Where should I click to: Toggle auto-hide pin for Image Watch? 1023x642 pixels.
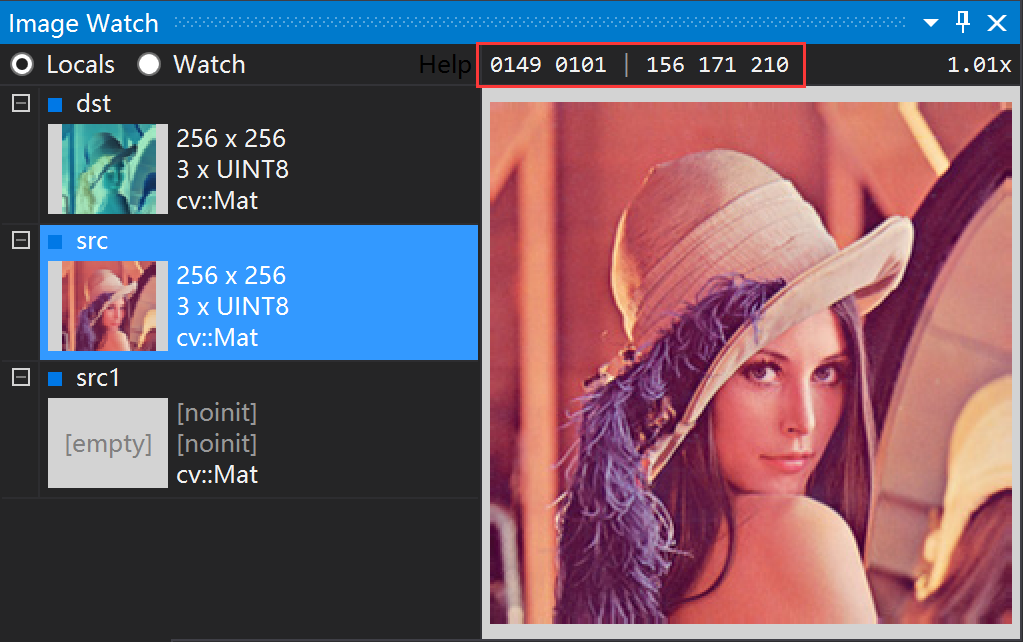pos(963,22)
